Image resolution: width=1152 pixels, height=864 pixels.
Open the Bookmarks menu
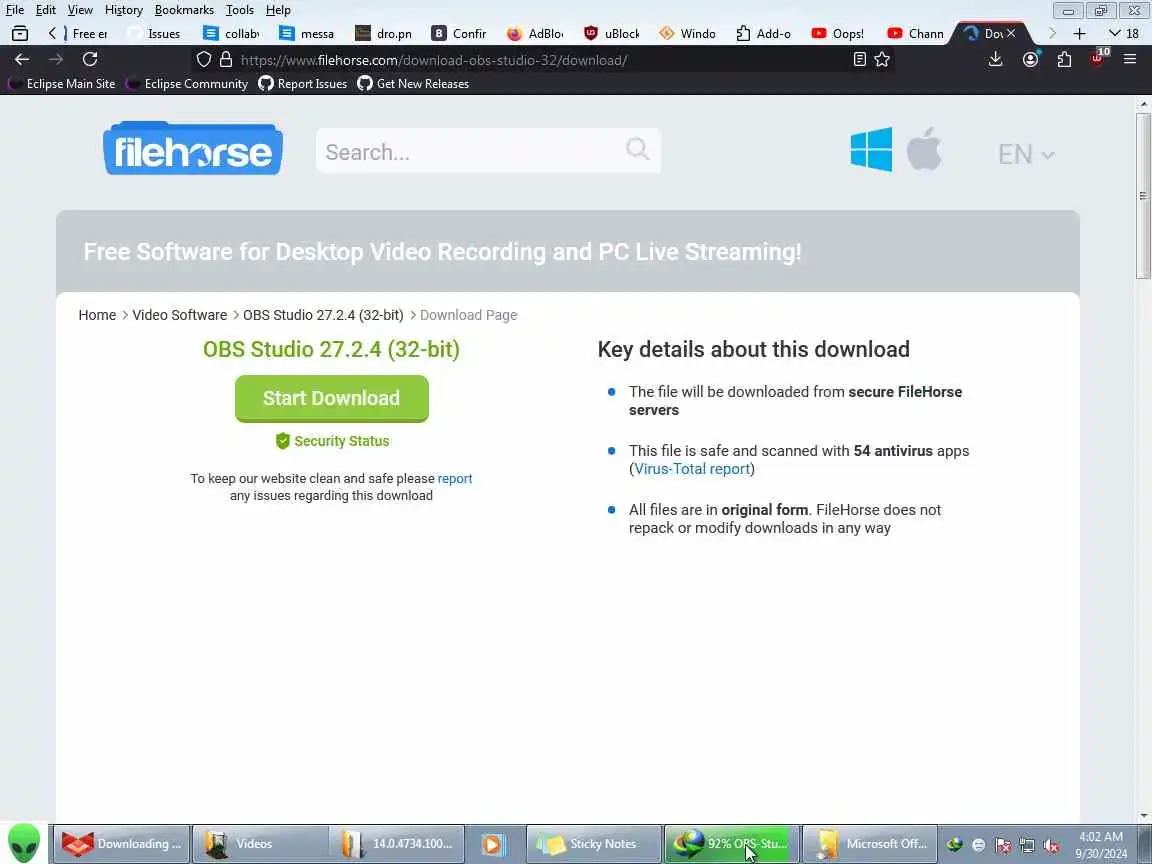184,10
